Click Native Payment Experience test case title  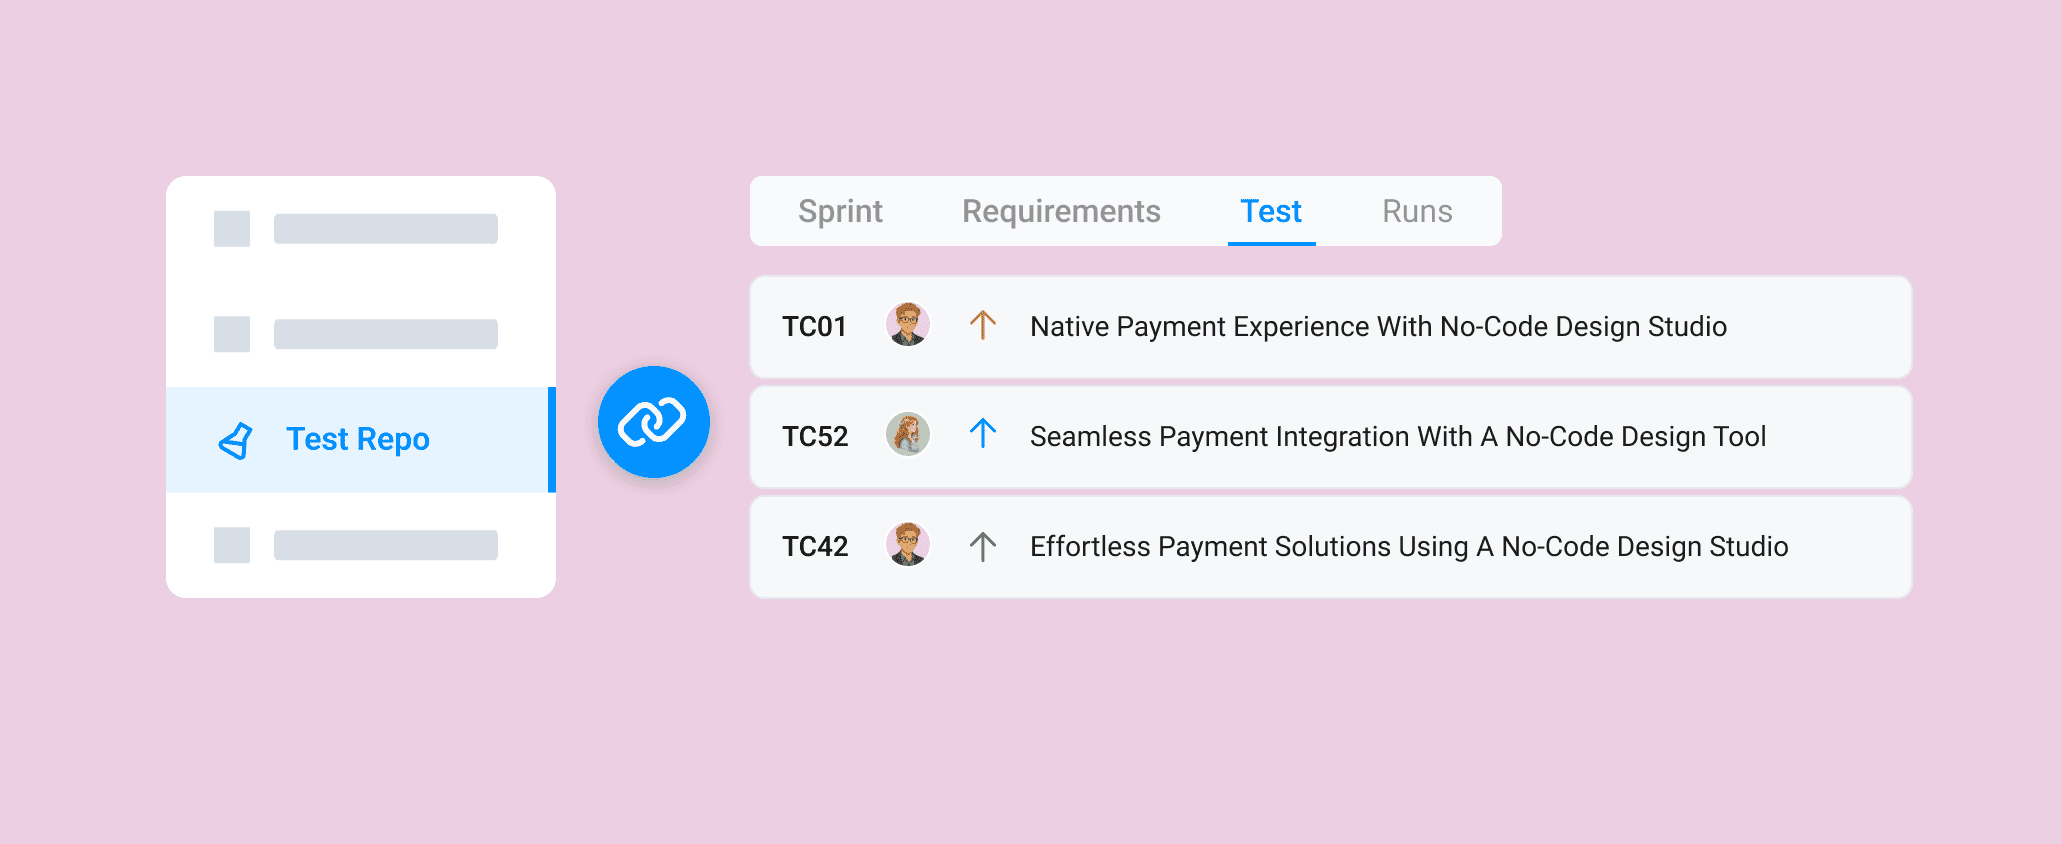tap(1378, 327)
